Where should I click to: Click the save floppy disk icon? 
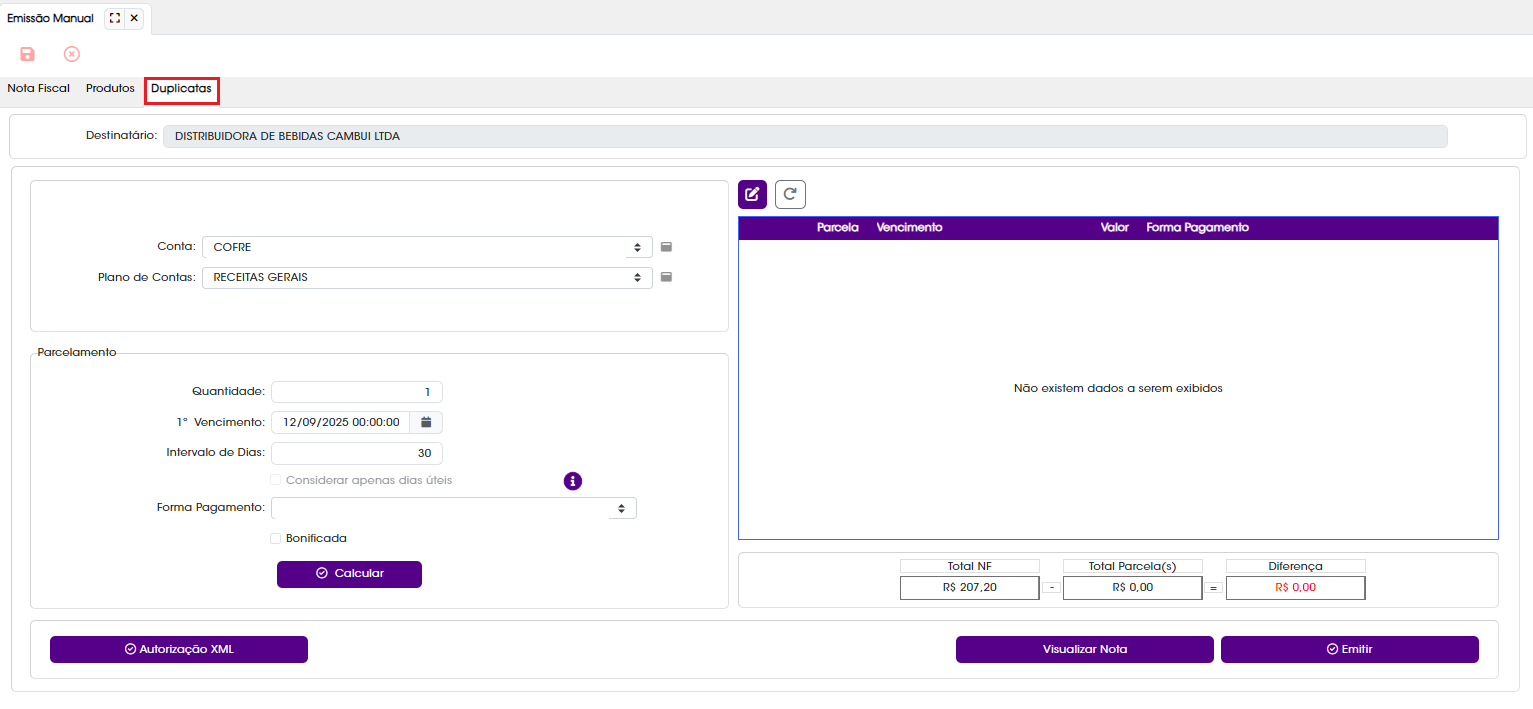pyautogui.click(x=28, y=54)
